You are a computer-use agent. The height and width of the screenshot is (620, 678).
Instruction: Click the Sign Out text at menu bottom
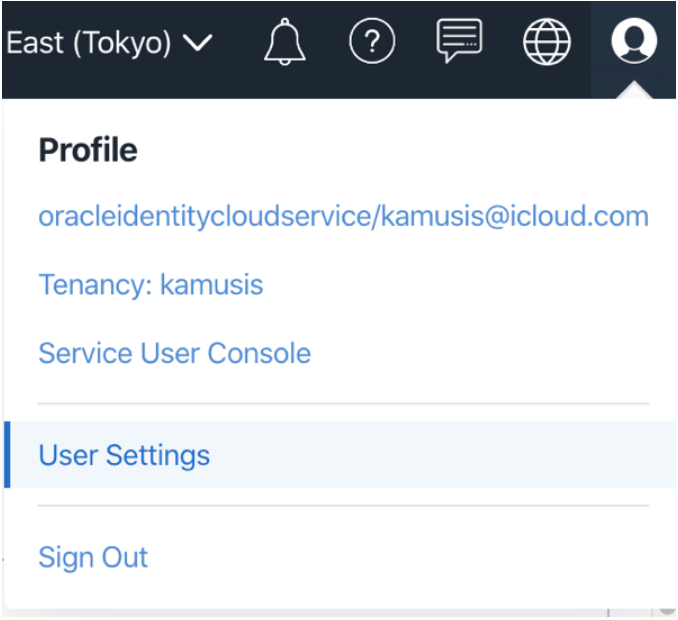(x=93, y=557)
